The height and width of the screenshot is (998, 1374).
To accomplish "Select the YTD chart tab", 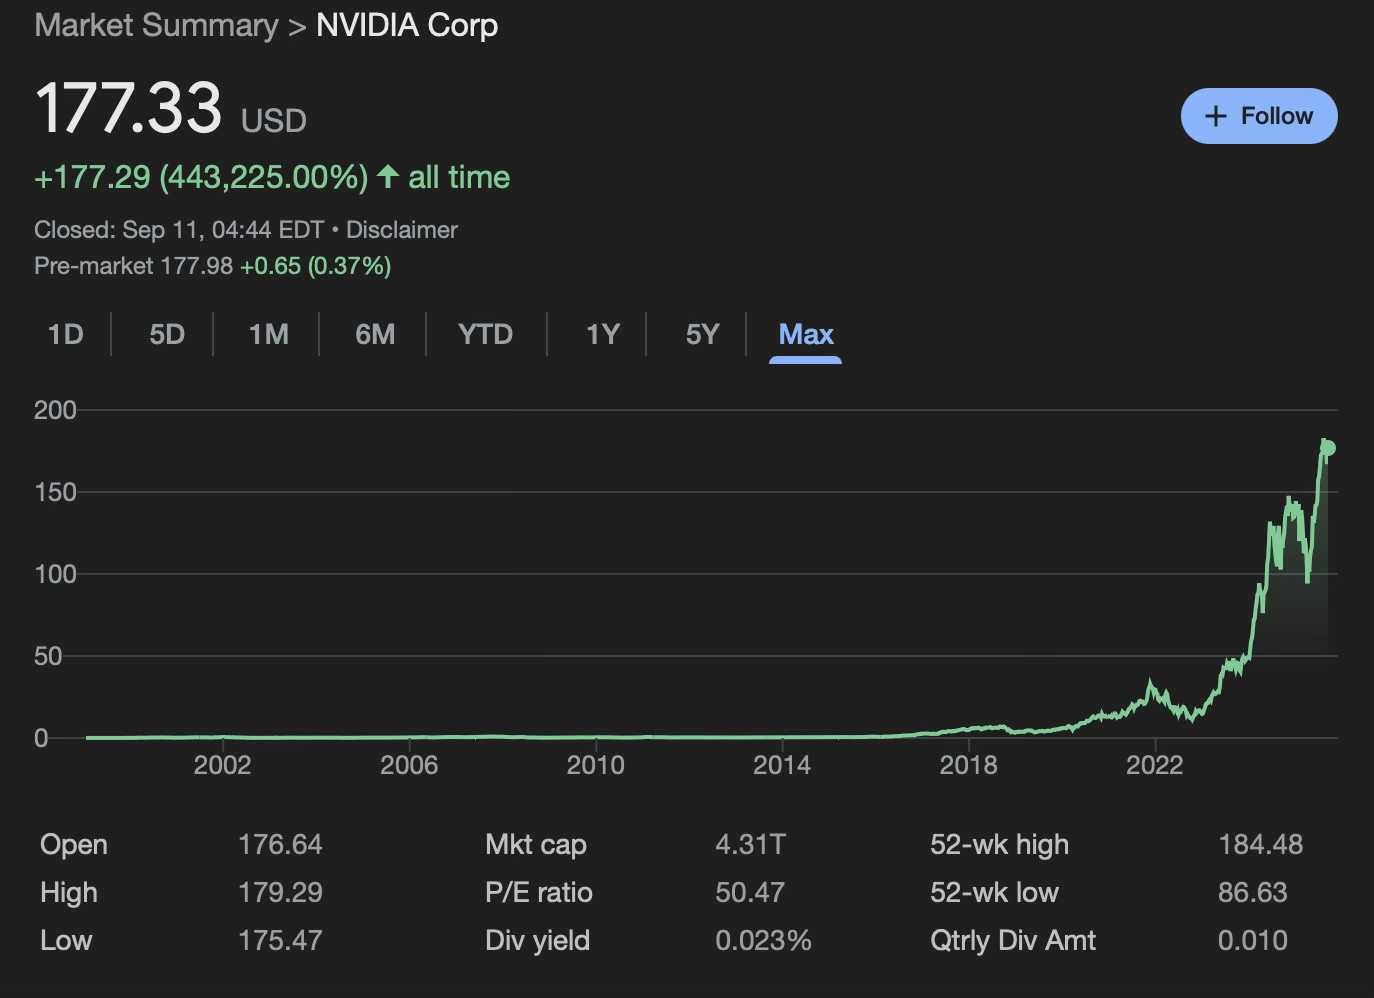I will point(486,334).
